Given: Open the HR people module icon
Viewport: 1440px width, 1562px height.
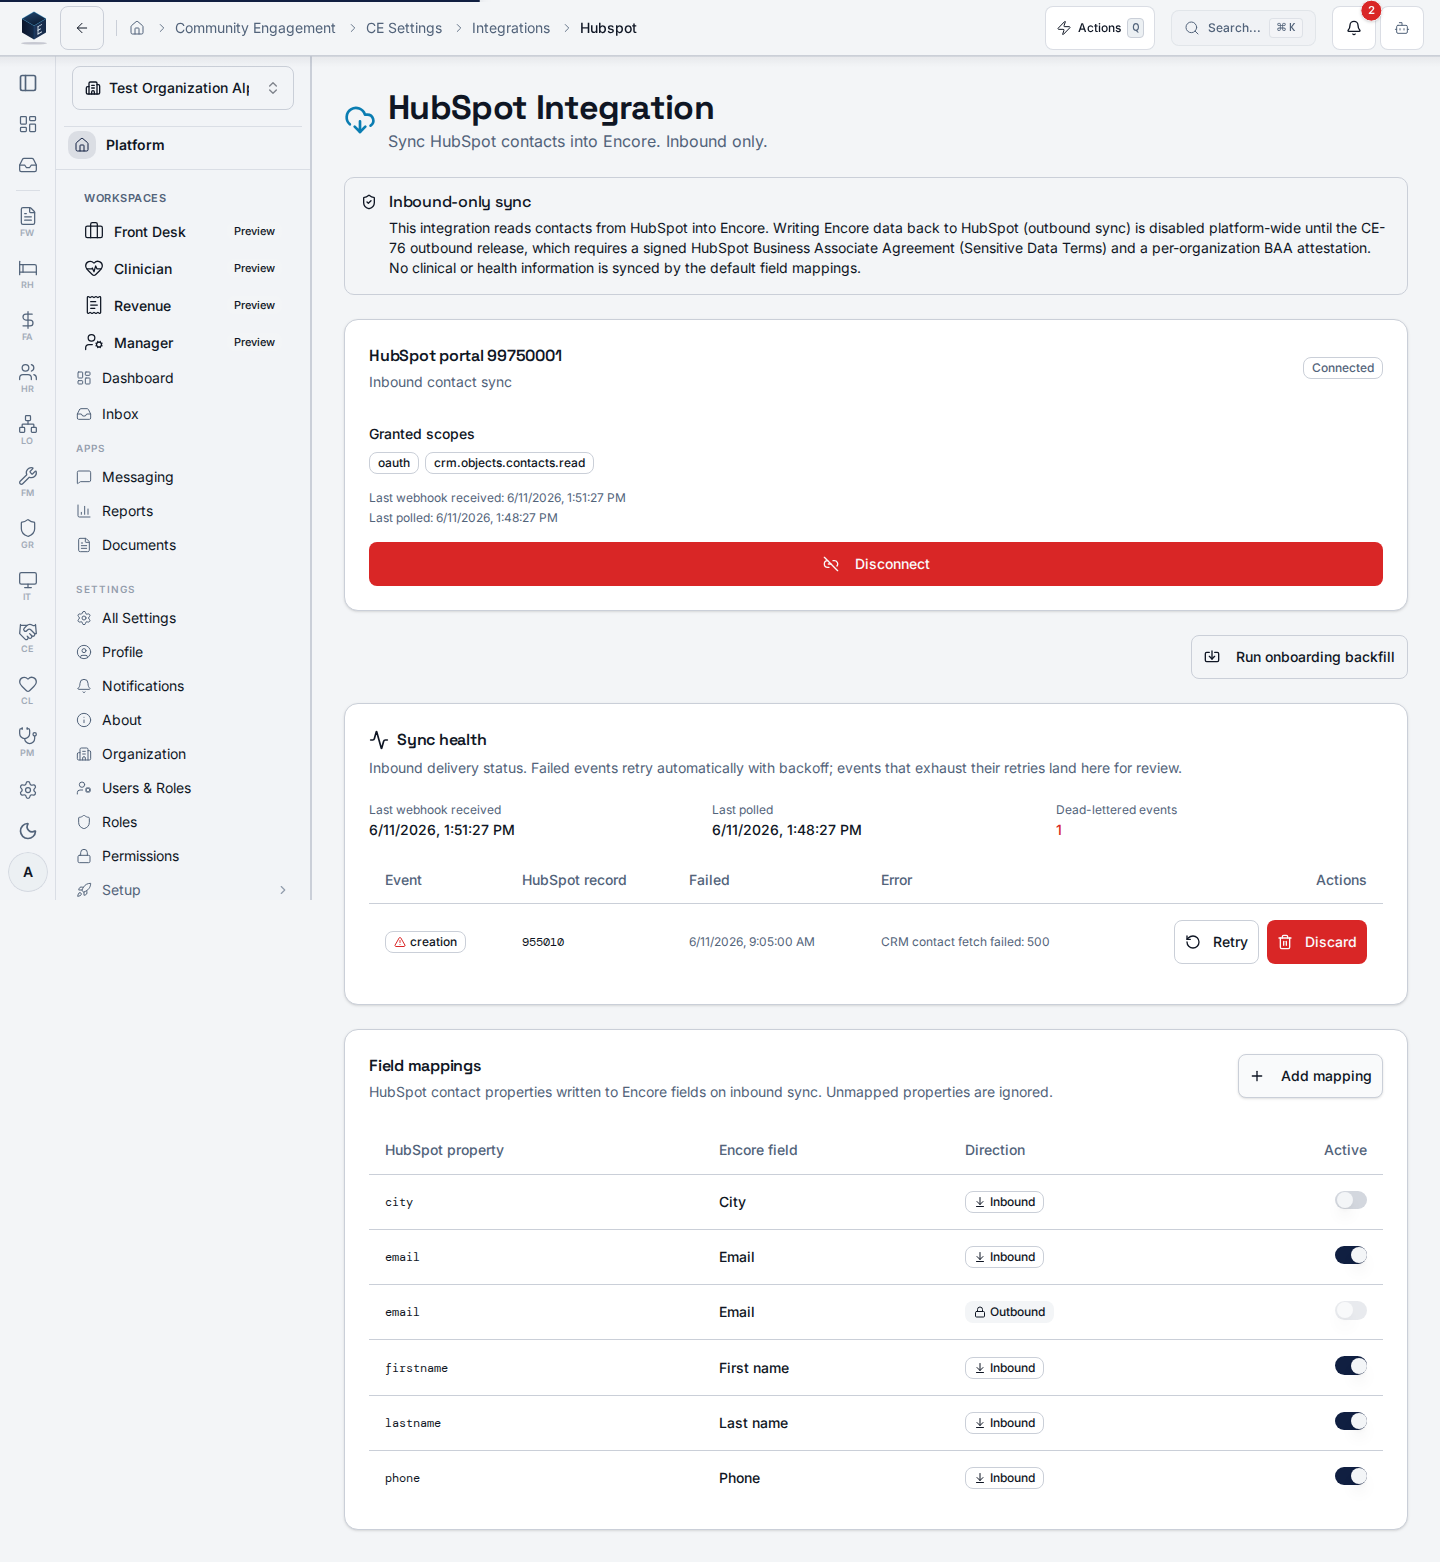Looking at the screenshot, I should pyautogui.click(x=28, y=377).
